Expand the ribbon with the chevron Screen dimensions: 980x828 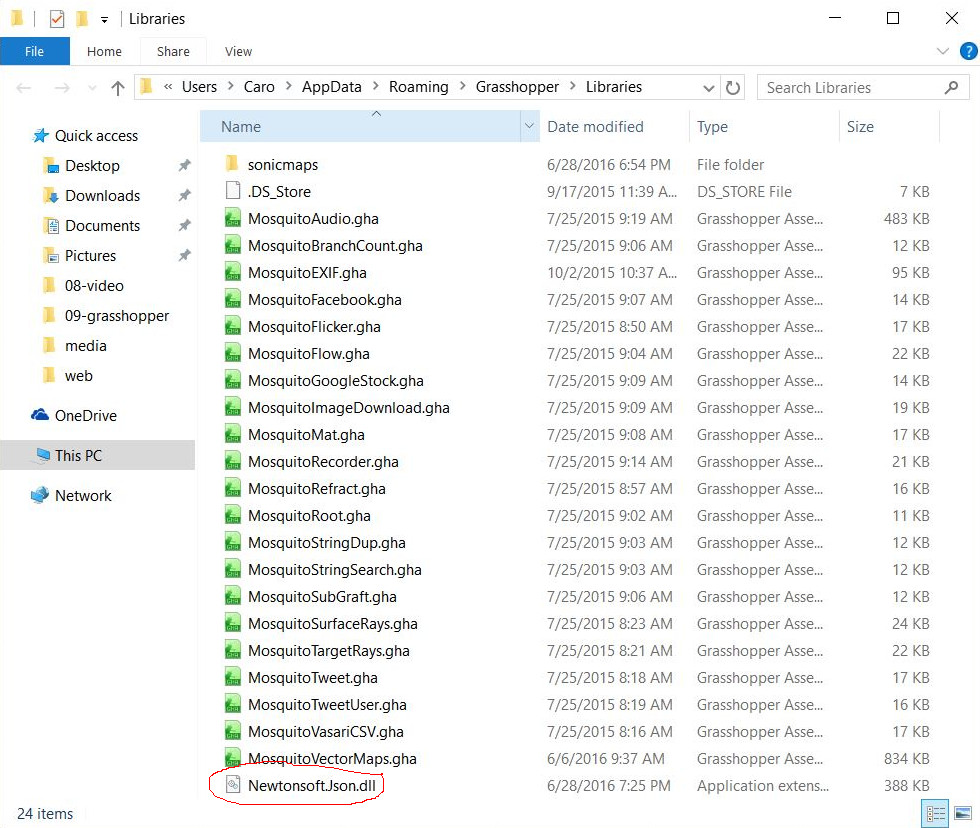tap(942, 51)
